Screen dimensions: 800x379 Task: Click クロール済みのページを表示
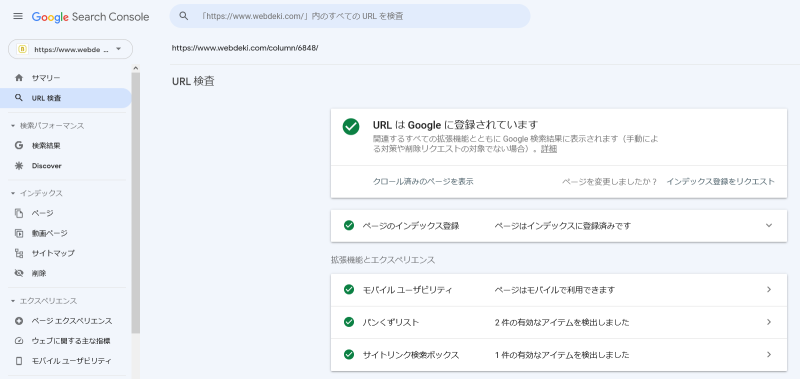click(x=423, y=182)
